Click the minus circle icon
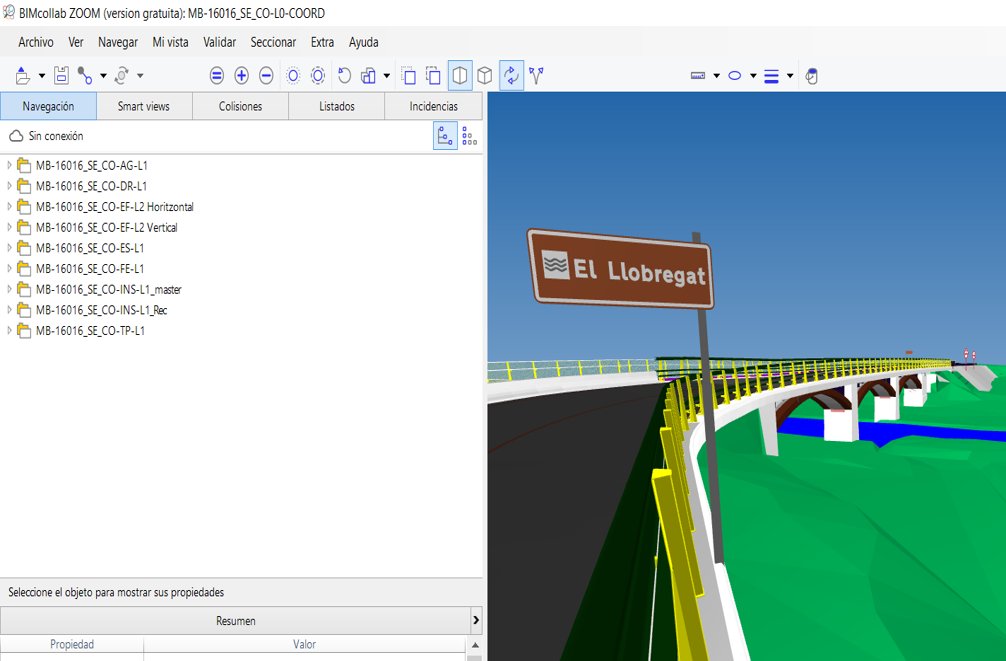This screenshot has height=661, width=1006. [266, 76]
